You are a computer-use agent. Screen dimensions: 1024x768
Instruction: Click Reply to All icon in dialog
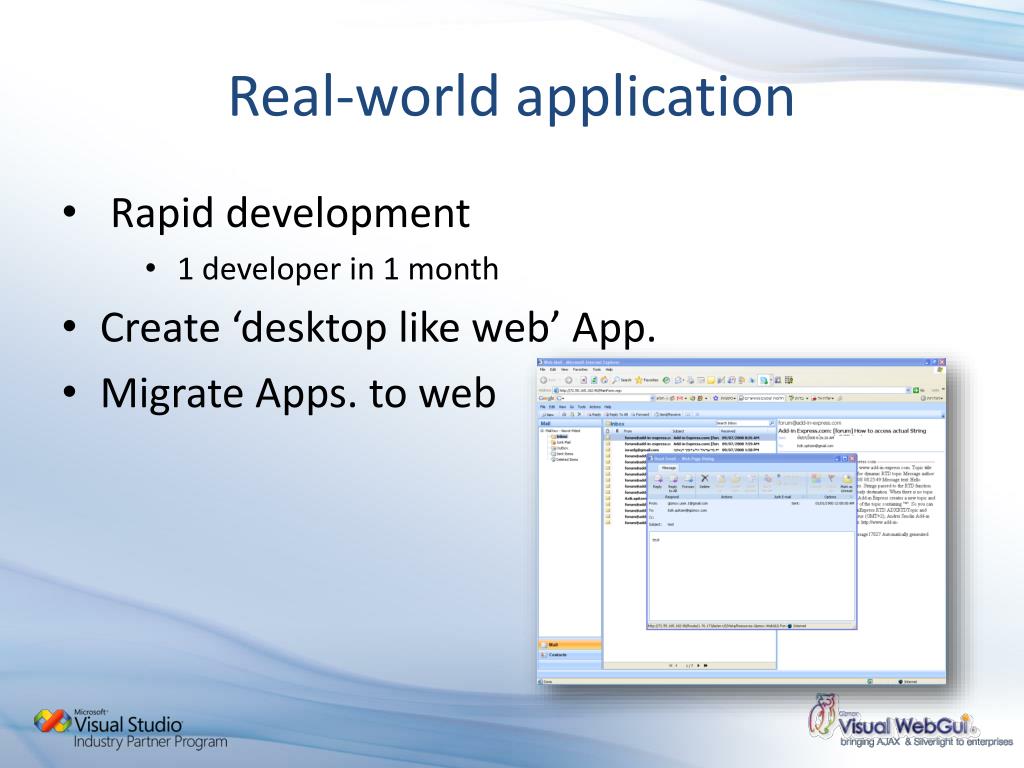(x=673, y=482)
